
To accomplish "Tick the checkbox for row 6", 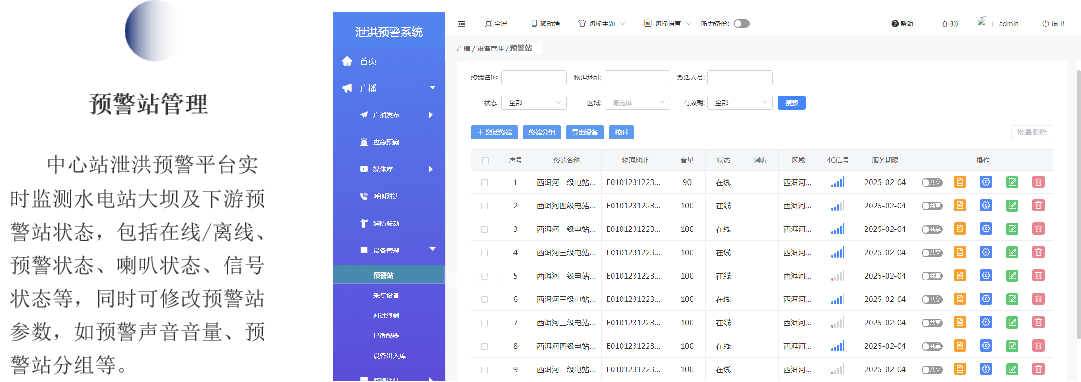I will [485, 300].
